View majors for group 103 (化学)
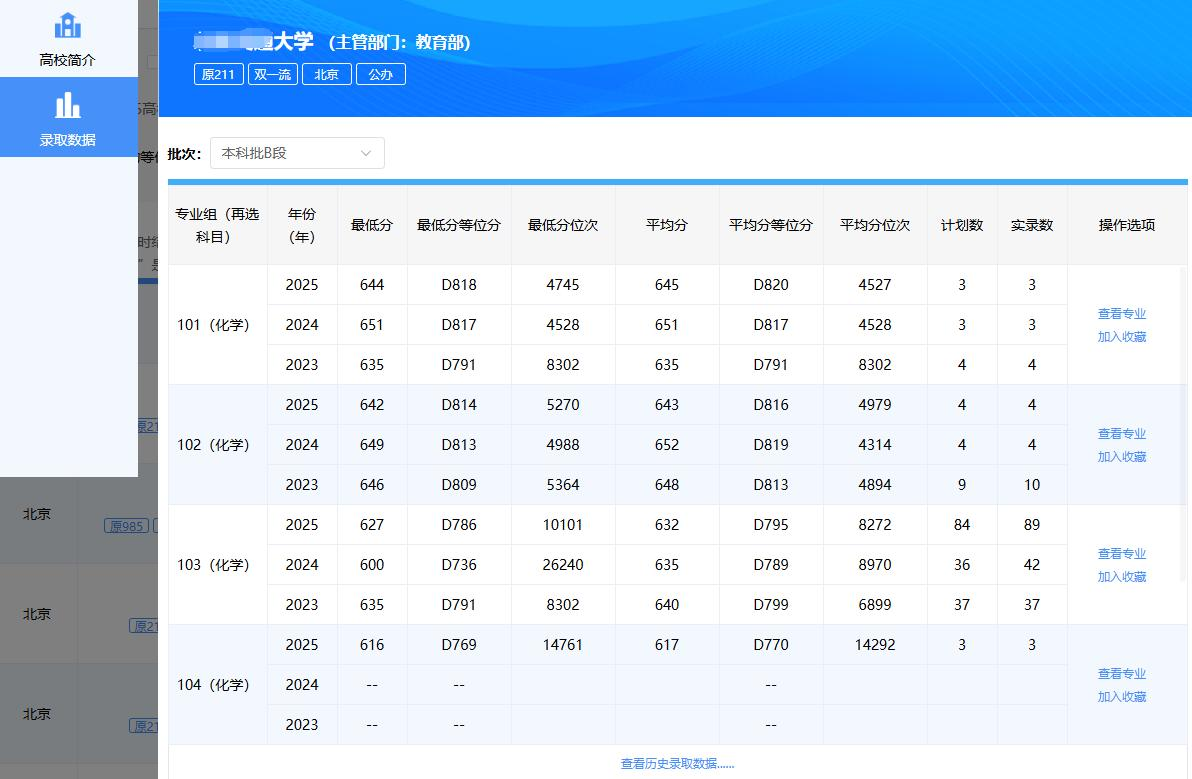Screen dimensions: 1192x779 tap(1121, 553)
